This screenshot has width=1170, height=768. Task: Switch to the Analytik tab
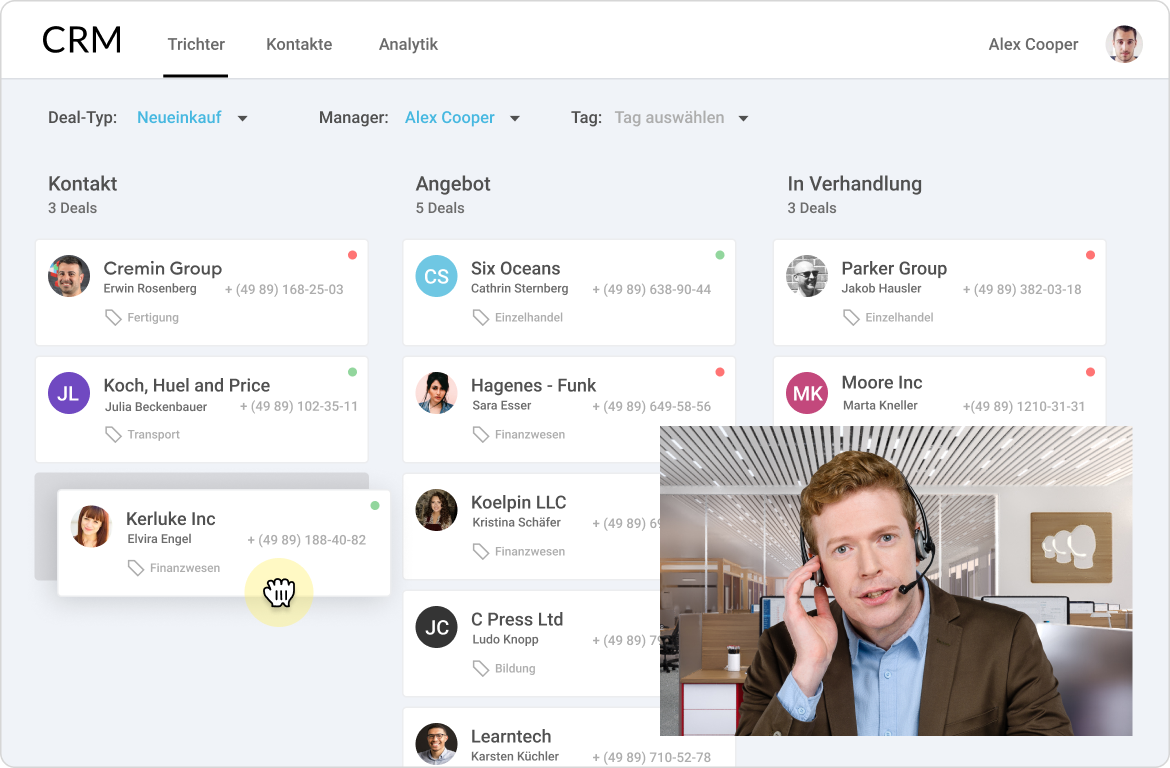click(408, 44)
